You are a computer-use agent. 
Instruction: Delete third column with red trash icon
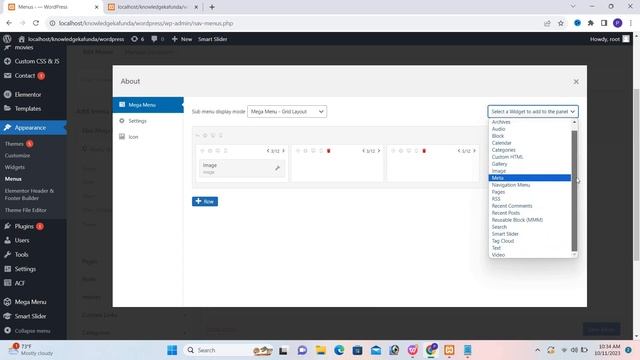pyautogui.click(x=424, y=151)
